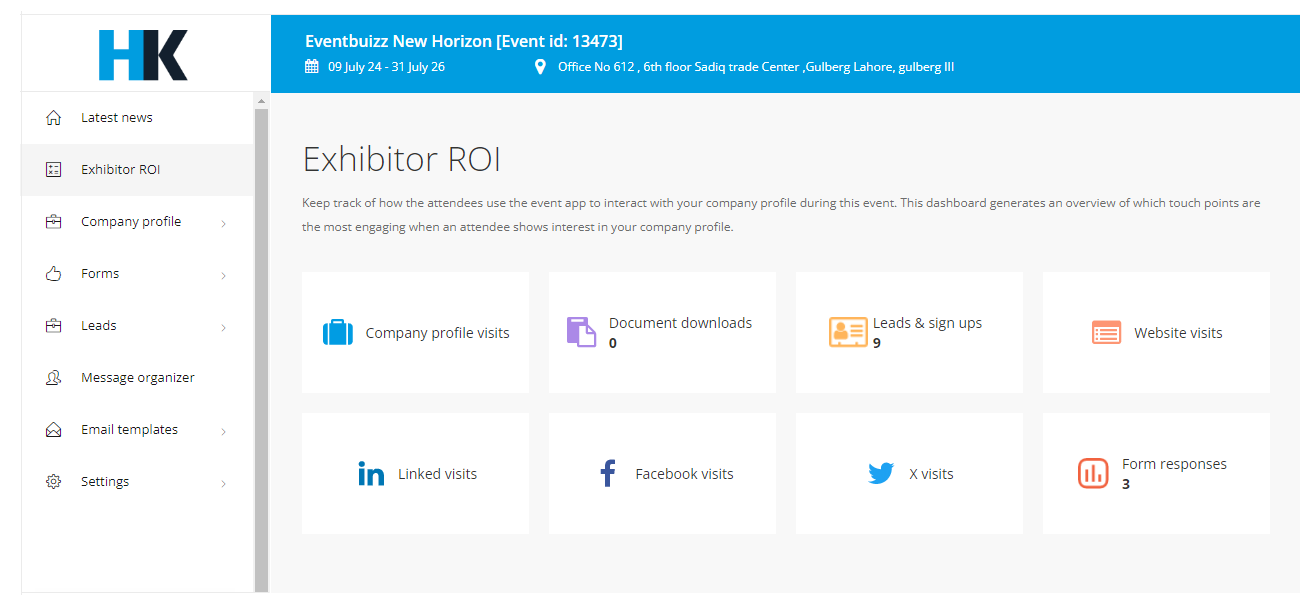
Task: Click the Website visits card icon
Action: (x=1106, y=333)
